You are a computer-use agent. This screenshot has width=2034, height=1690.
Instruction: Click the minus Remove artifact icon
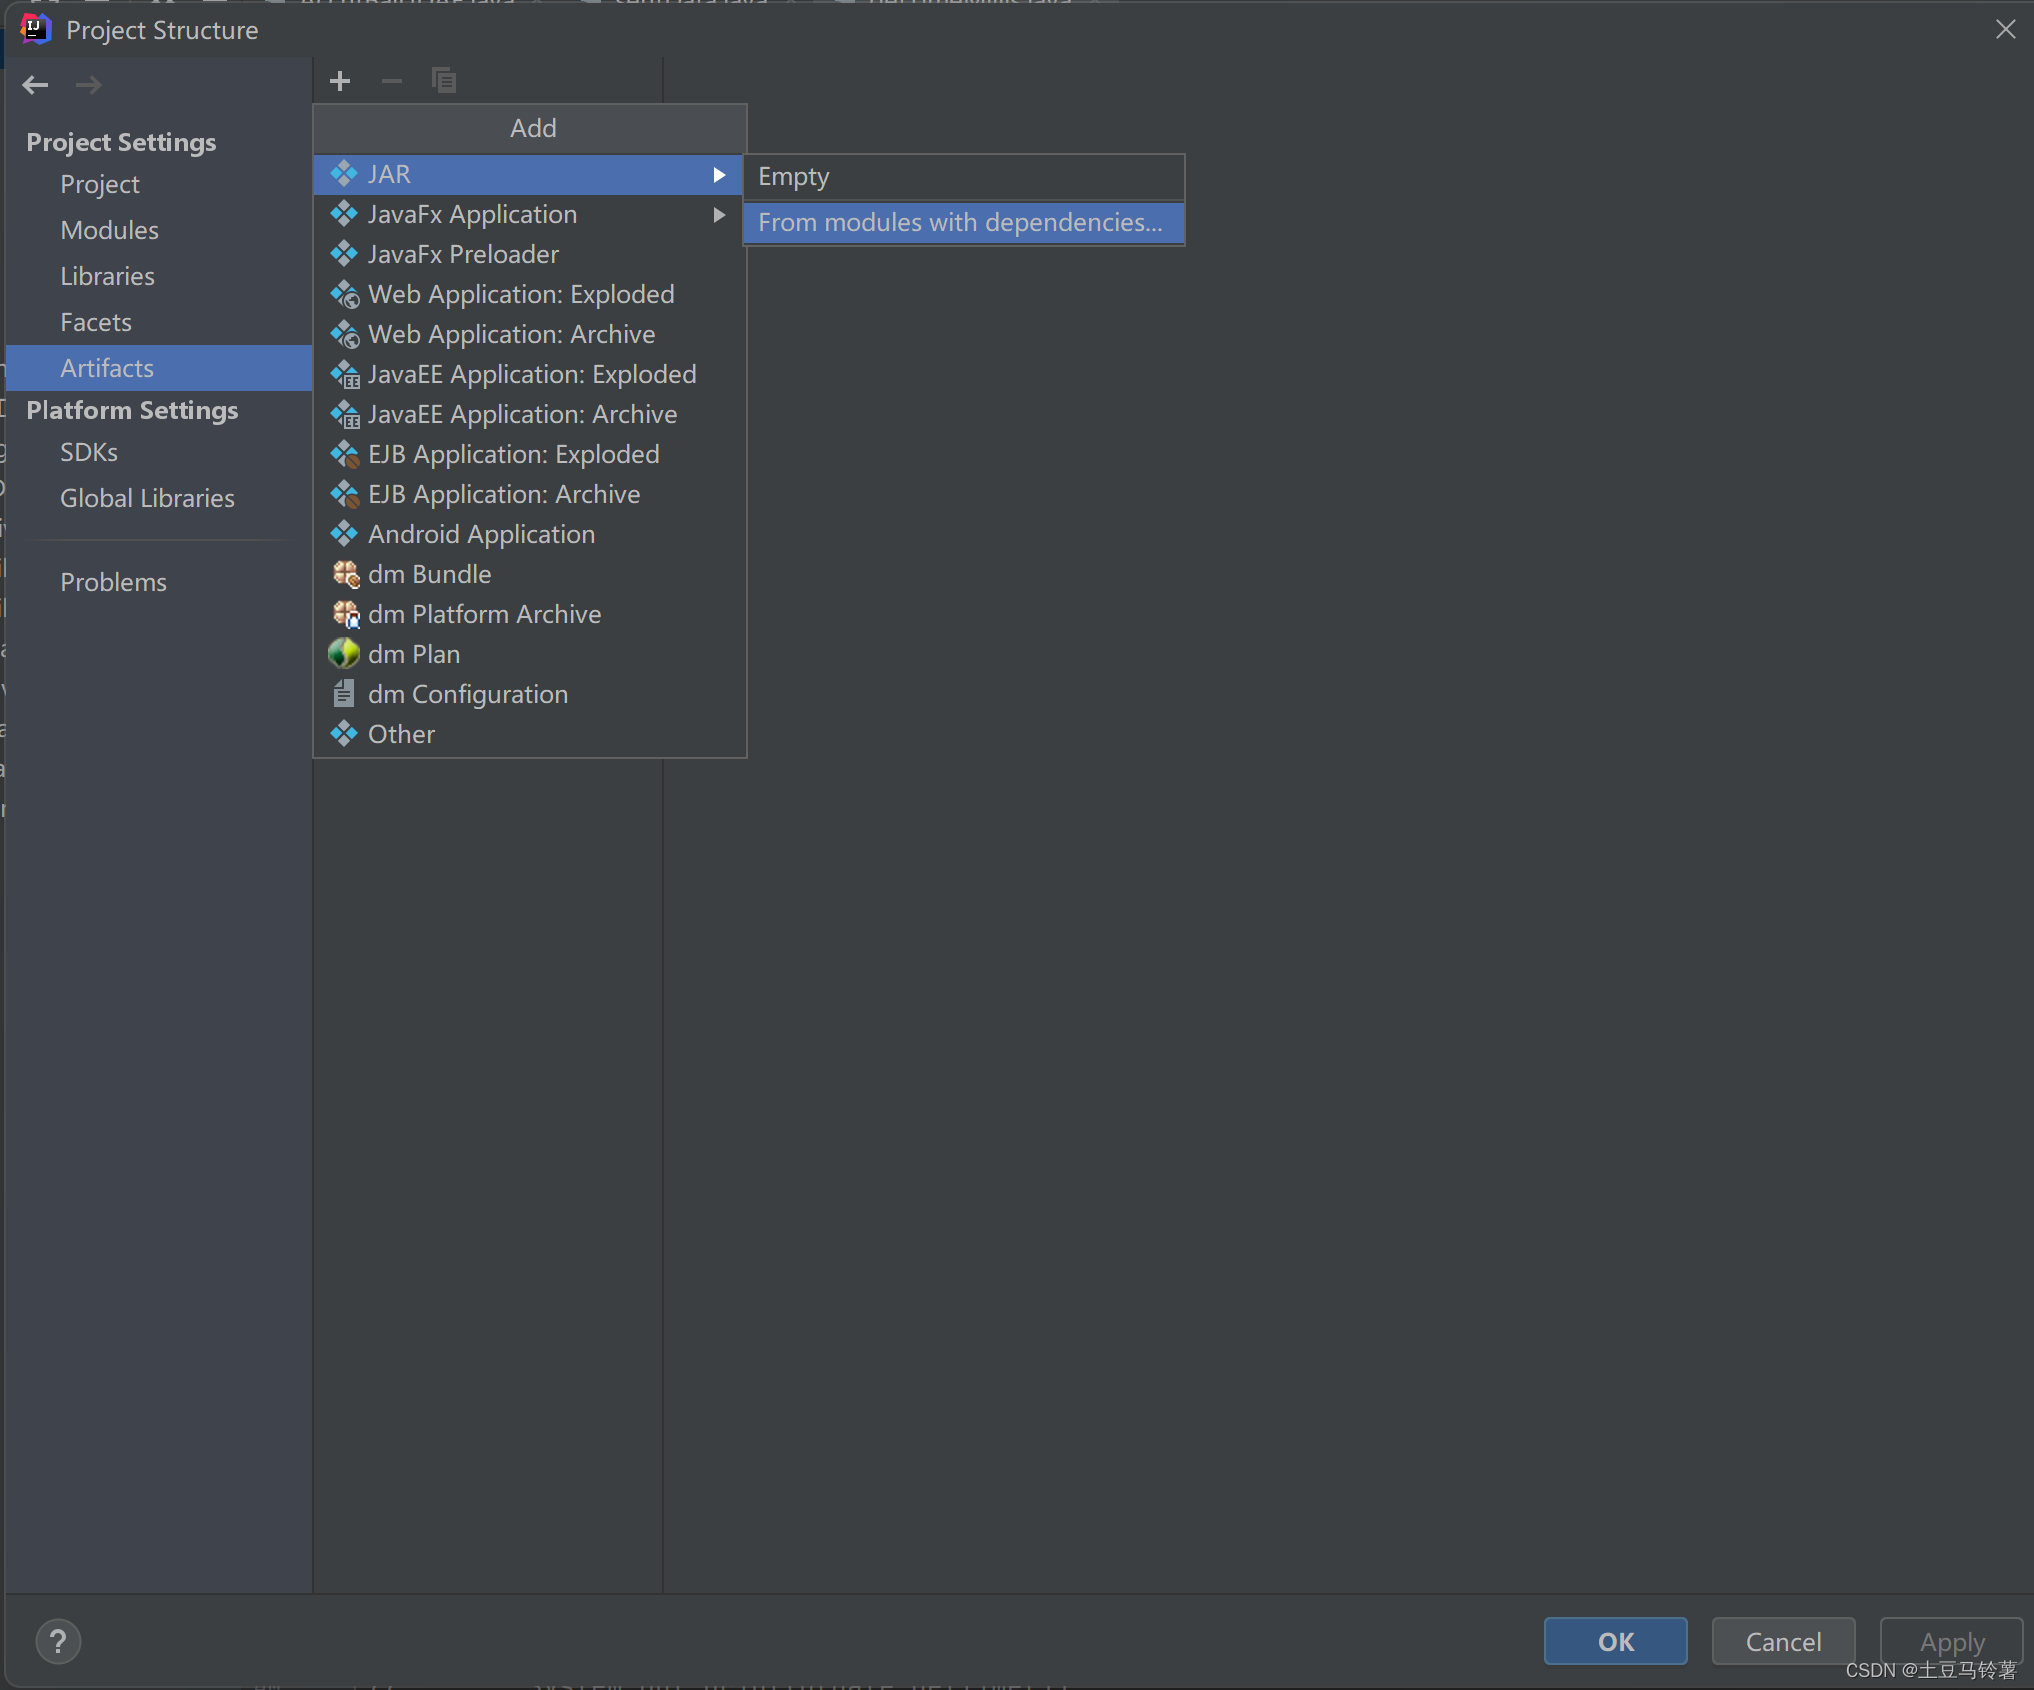coord(392,81)
